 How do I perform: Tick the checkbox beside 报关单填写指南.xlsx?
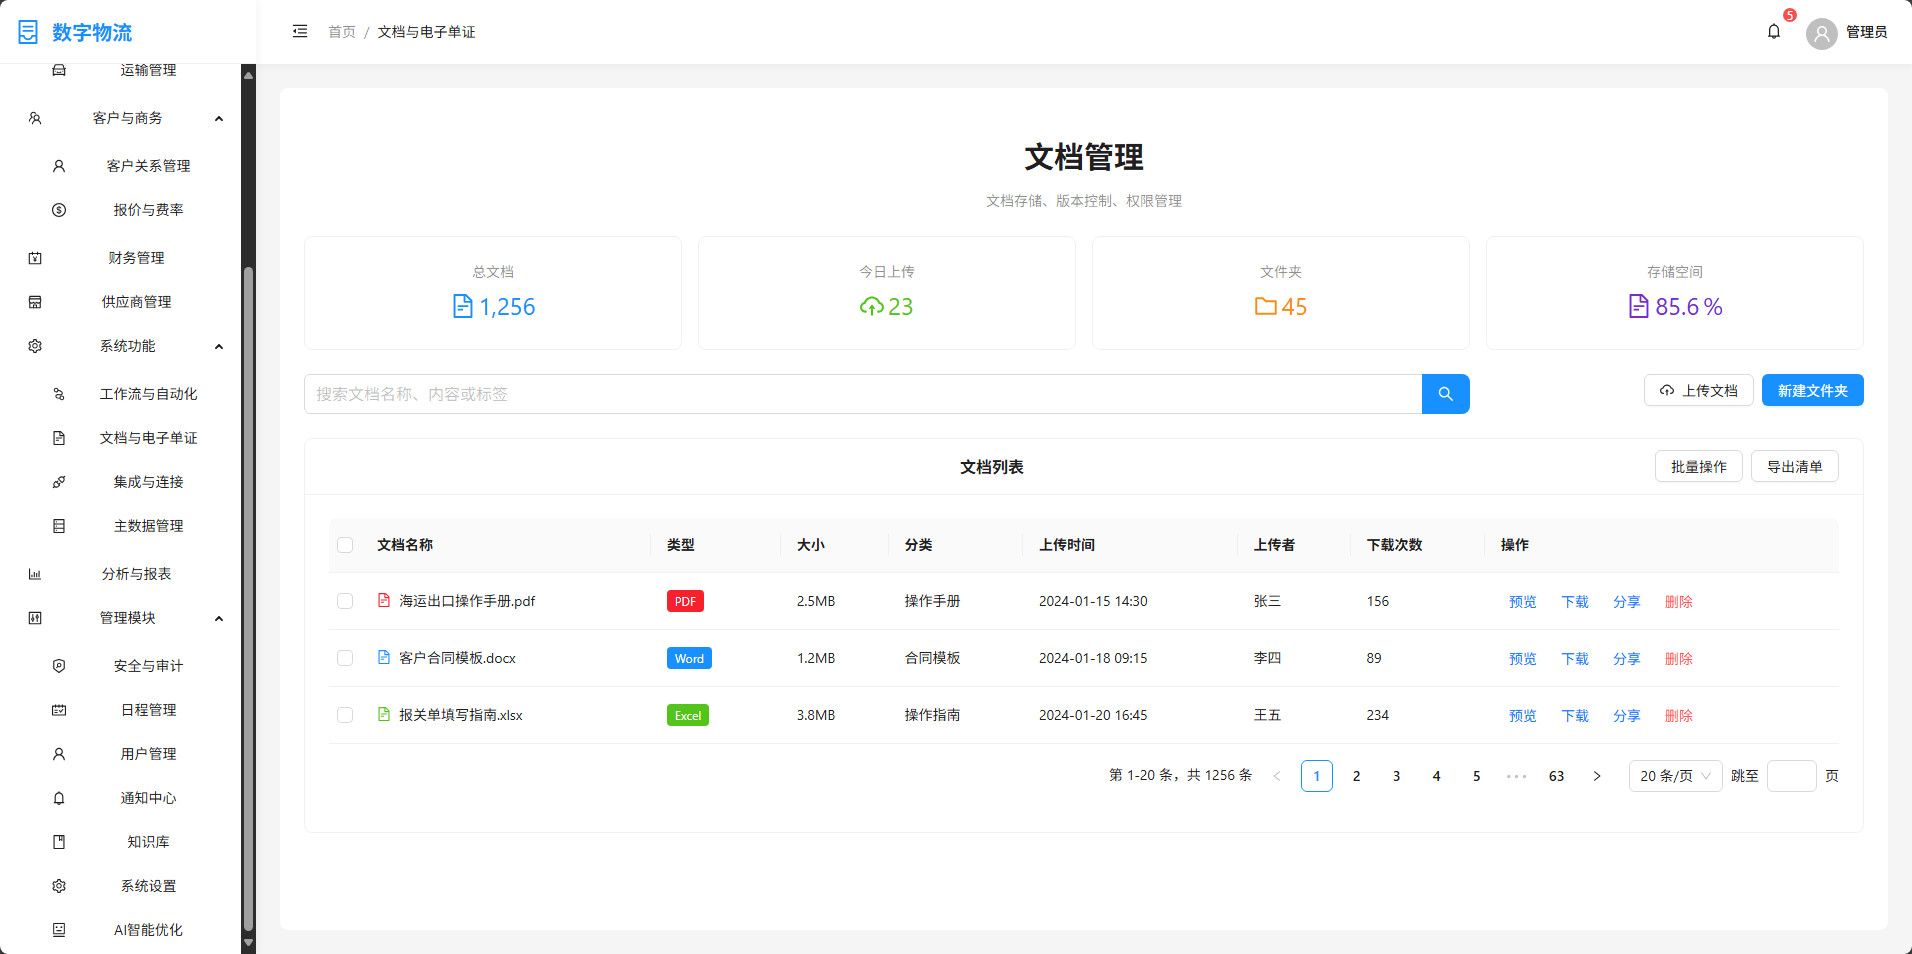tap(345, 714)
